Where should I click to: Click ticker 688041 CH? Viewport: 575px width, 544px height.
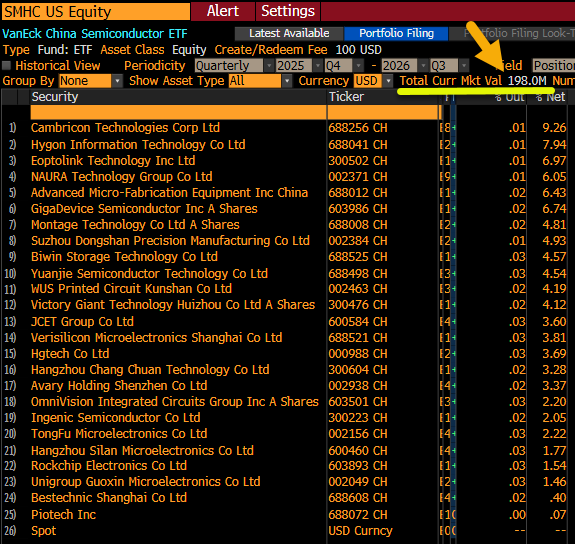point(358,145)
